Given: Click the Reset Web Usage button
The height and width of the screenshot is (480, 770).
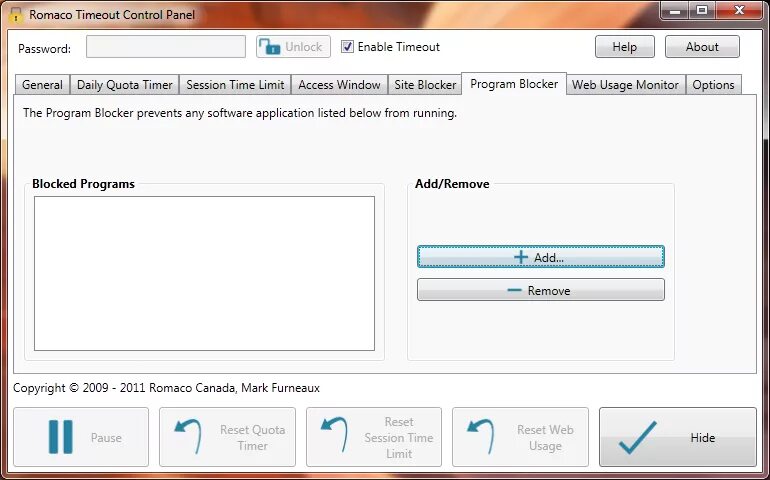Looking at the screenshot, I should (x=520, y=437).
